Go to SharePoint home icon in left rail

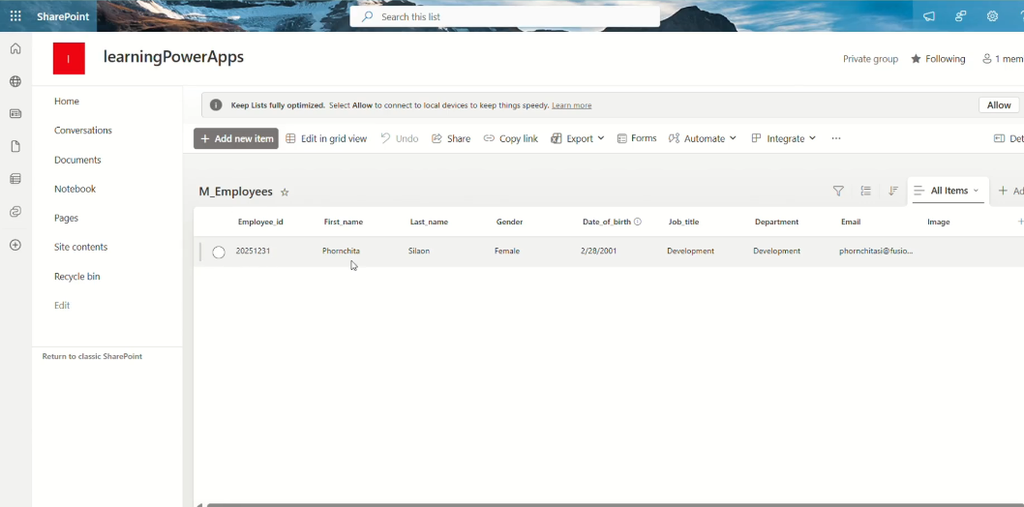point(16,49)
